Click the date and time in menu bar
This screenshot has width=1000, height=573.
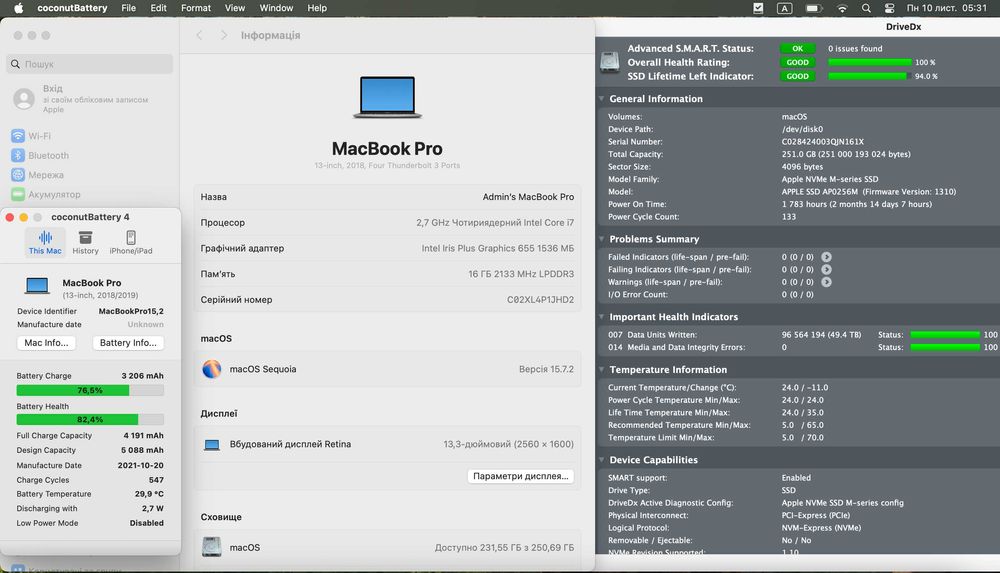(x=946, y=8)
